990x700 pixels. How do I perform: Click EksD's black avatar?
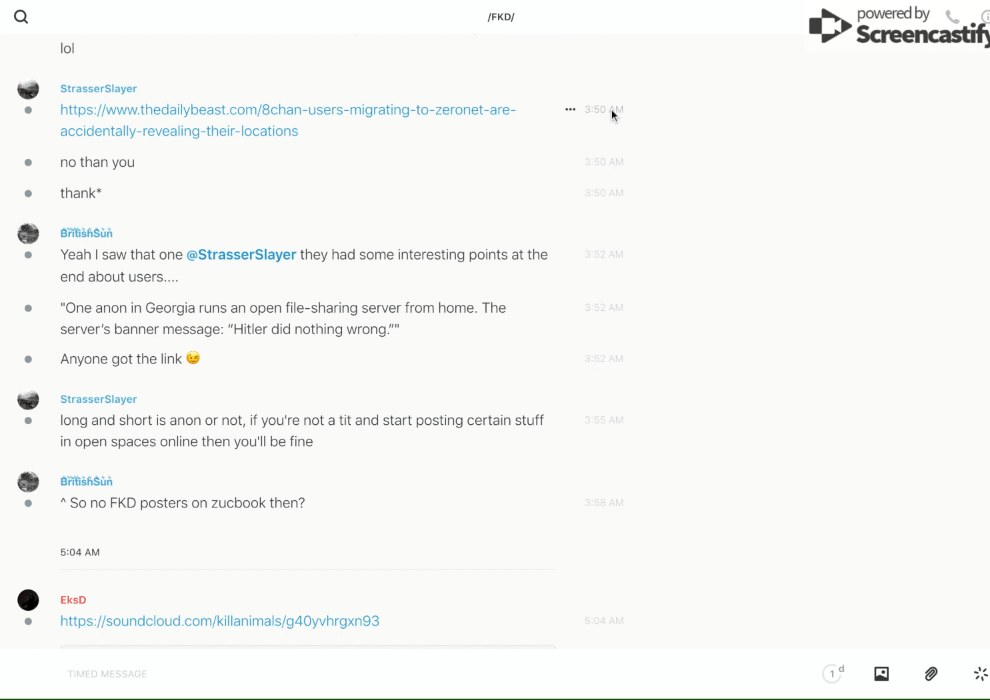(28, 600)
